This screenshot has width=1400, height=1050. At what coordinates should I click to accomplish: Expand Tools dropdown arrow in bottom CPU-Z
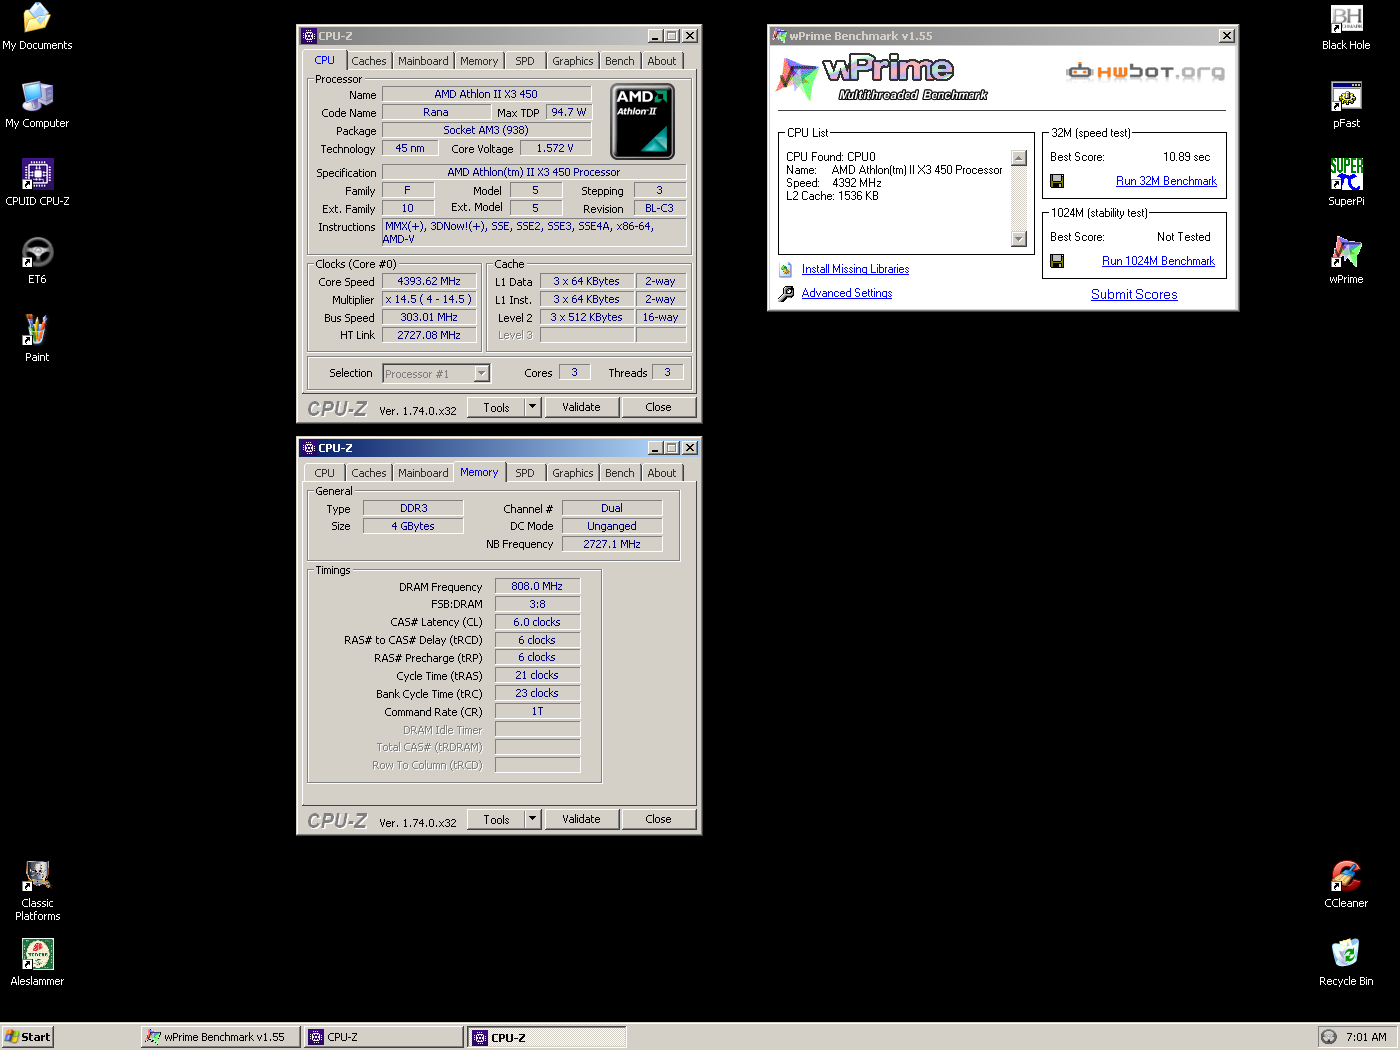533,819
